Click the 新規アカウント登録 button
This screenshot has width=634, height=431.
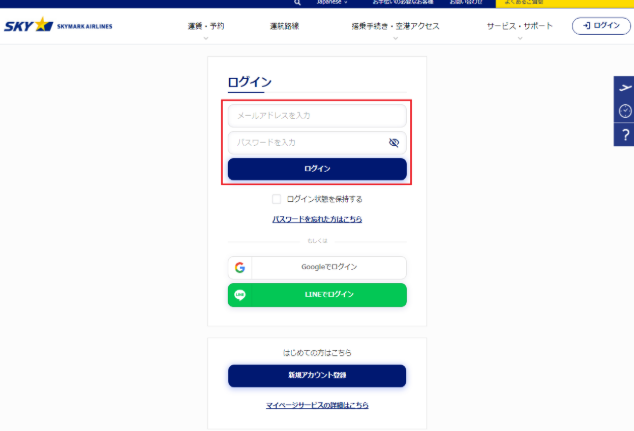click(317, 376)
